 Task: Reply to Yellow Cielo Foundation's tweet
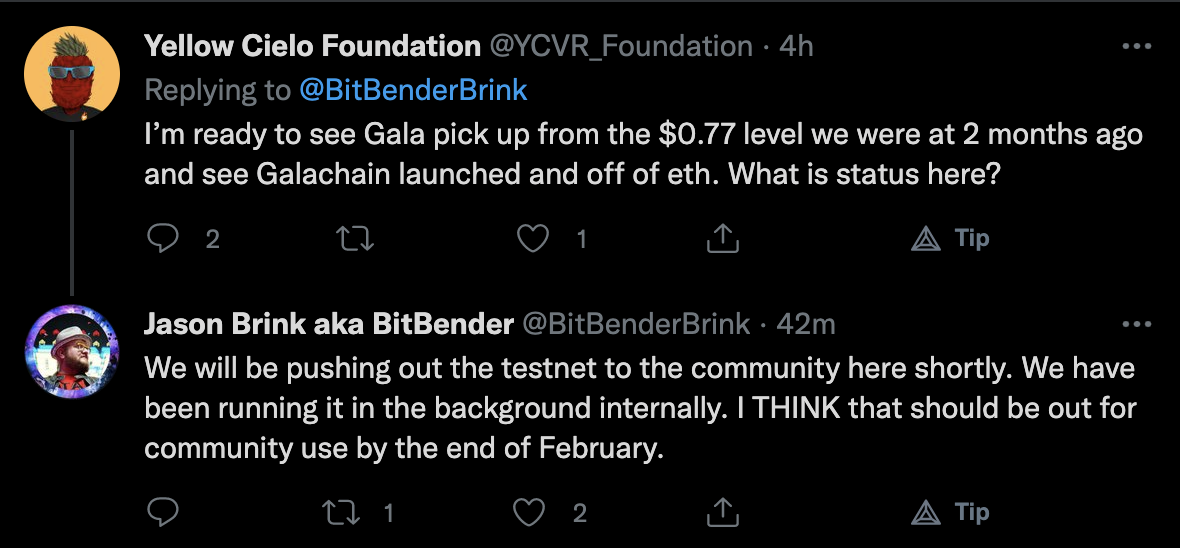tap(162, 238)
